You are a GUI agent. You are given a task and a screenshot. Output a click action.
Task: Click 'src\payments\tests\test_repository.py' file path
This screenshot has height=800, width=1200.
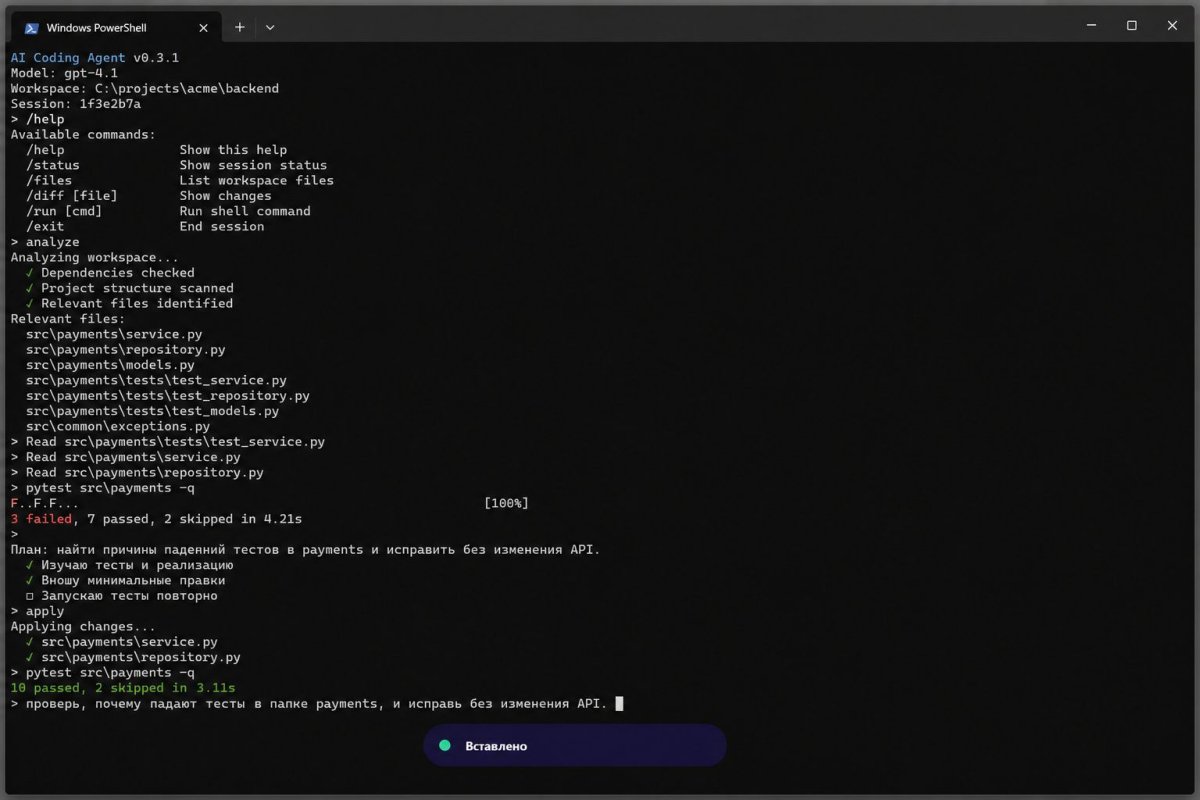(168, 396)
